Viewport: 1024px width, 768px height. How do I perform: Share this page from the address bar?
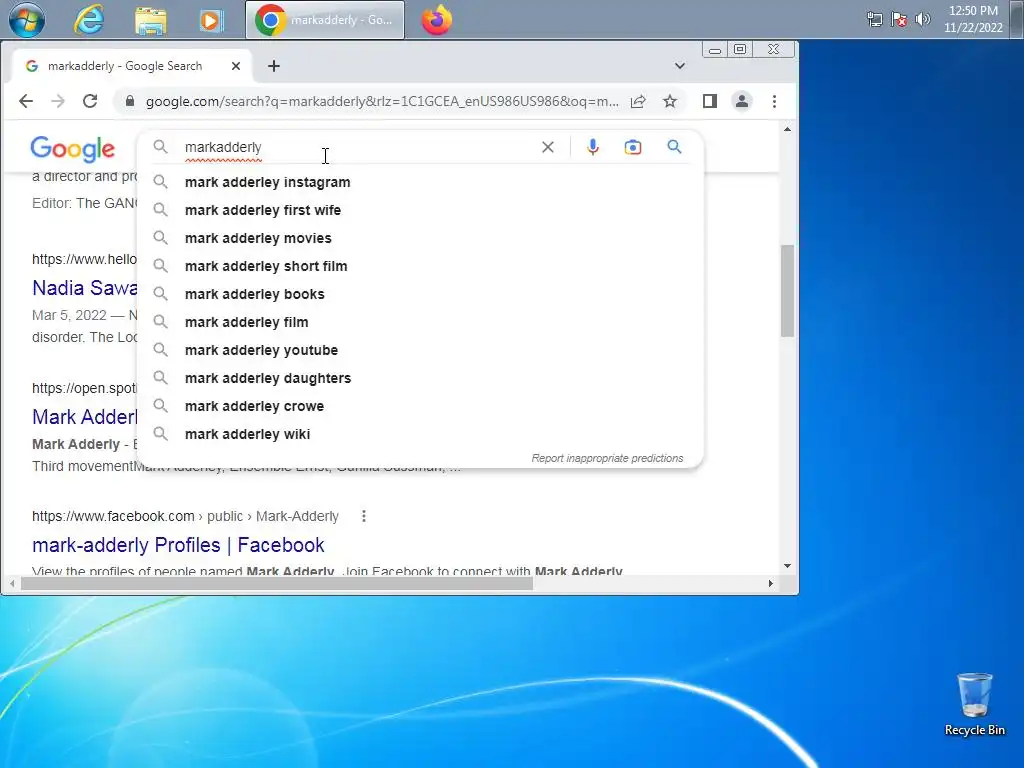coord(638,101)
